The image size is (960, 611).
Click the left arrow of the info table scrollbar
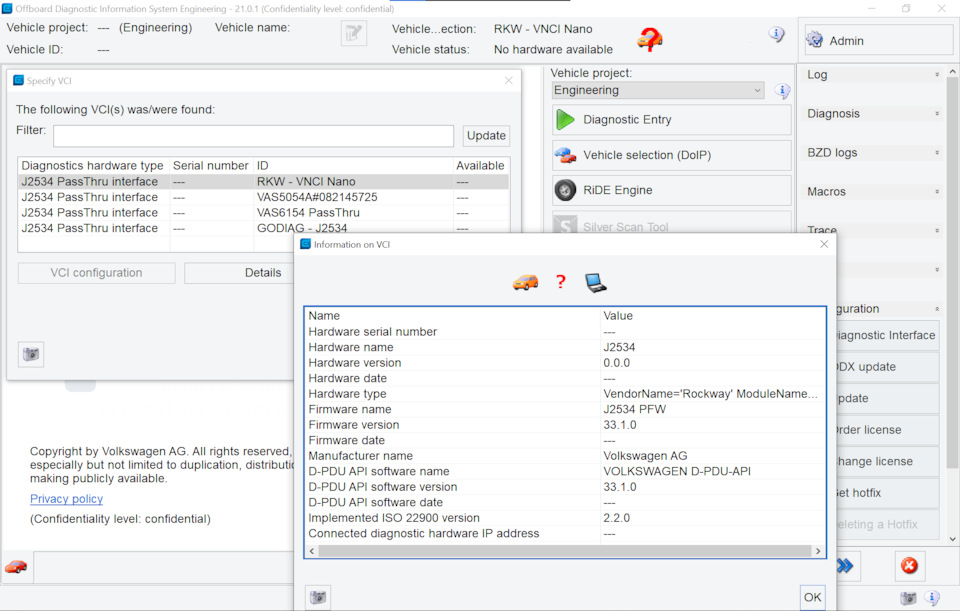[x=312, y=551]
